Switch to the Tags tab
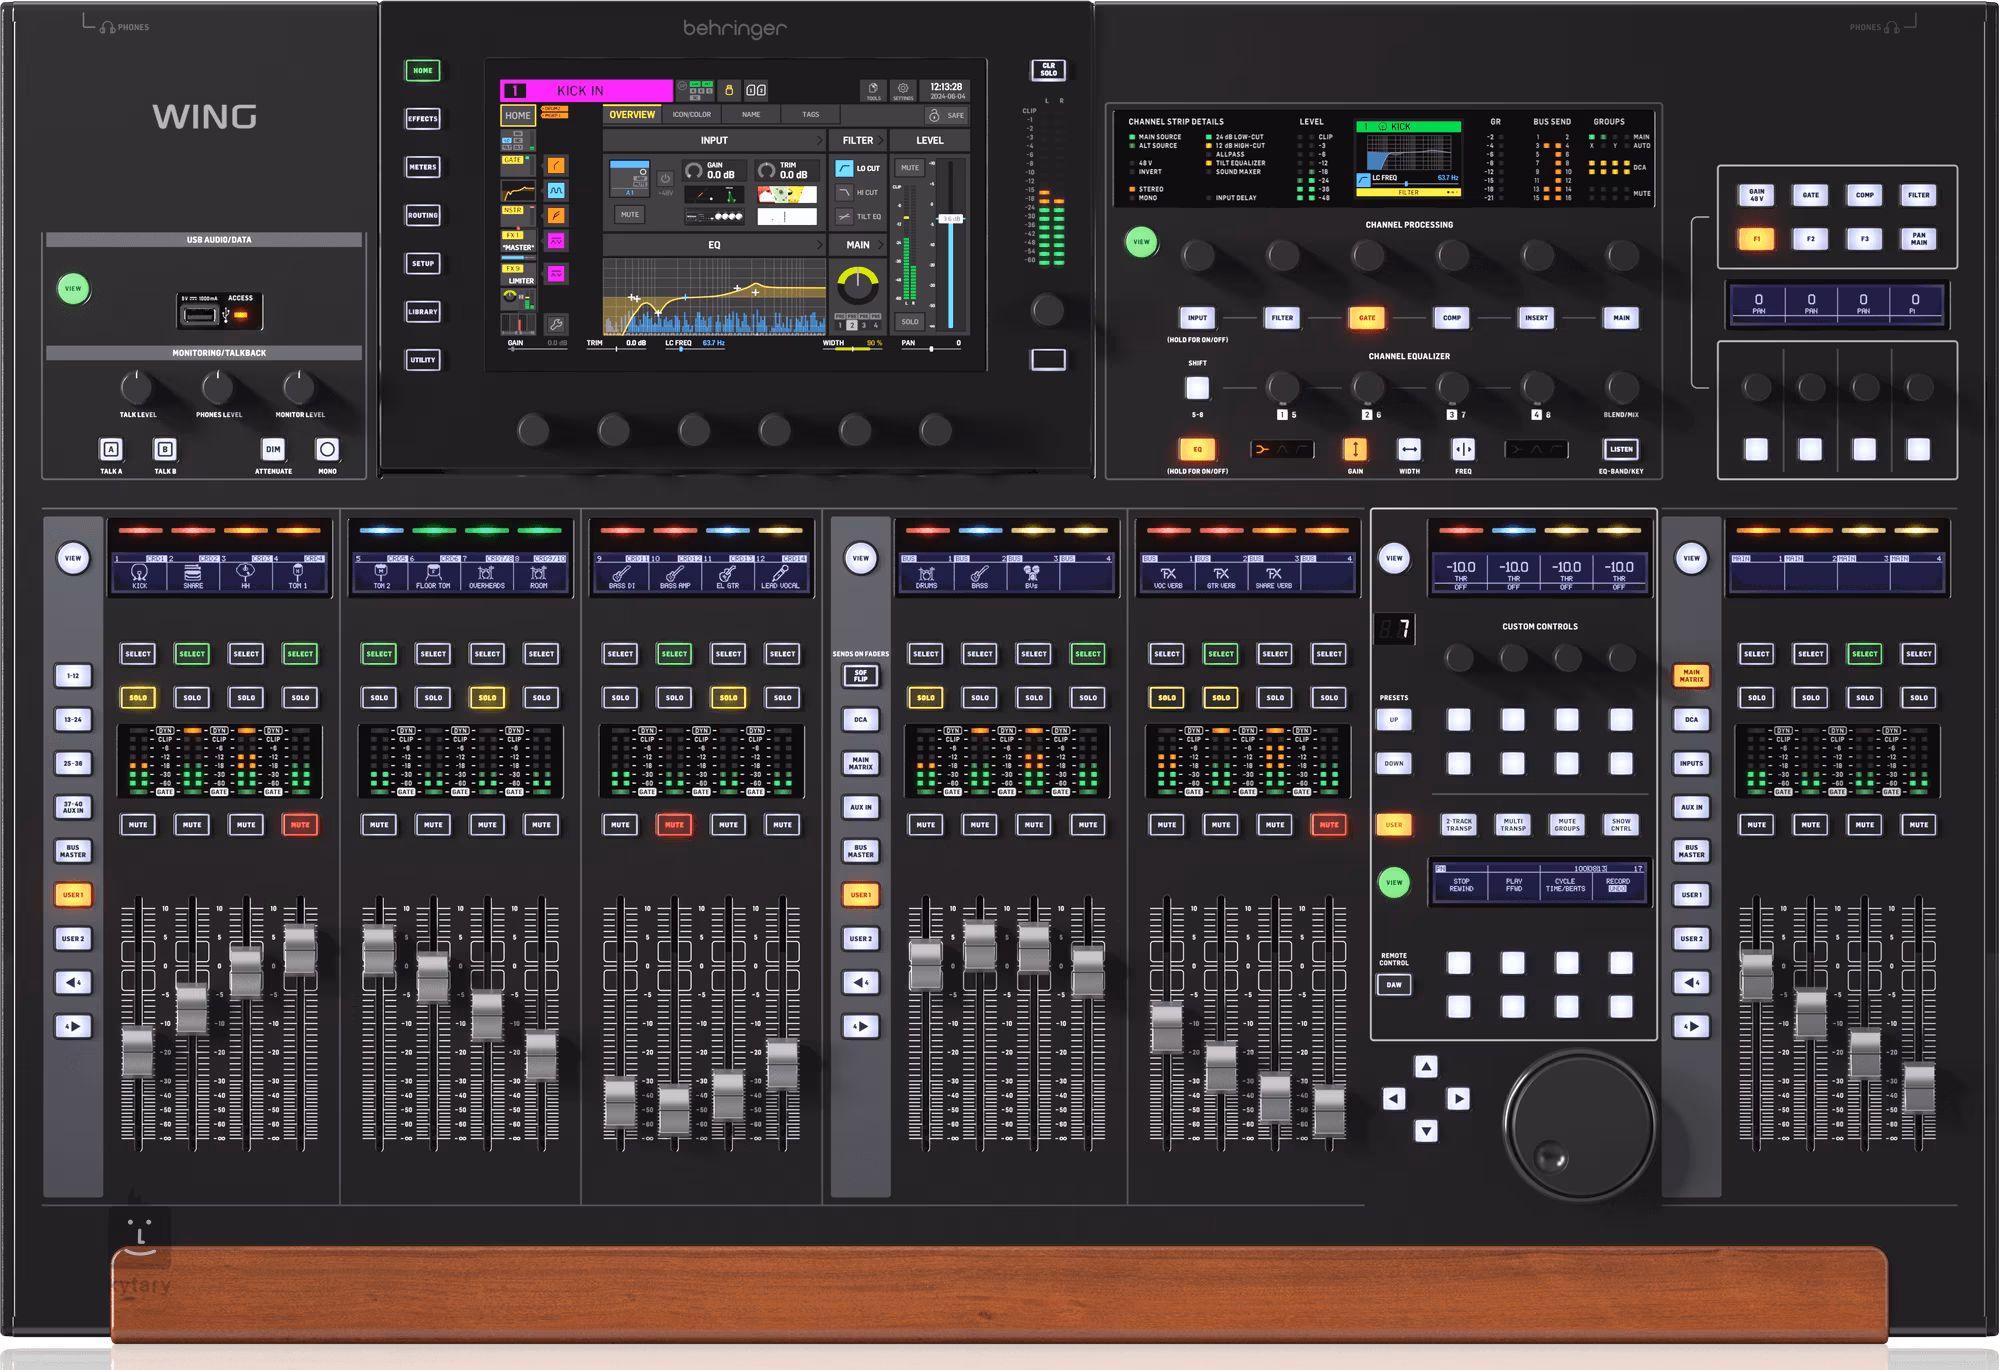2000x1370 pixels. (810, 115)
